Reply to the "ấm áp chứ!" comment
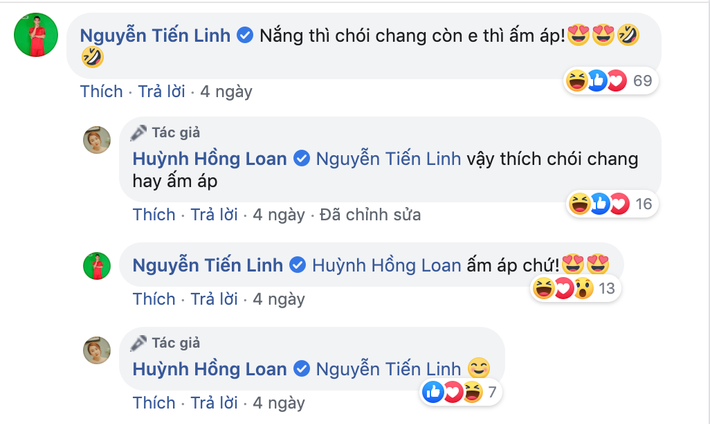 click(x=215, y=298)
